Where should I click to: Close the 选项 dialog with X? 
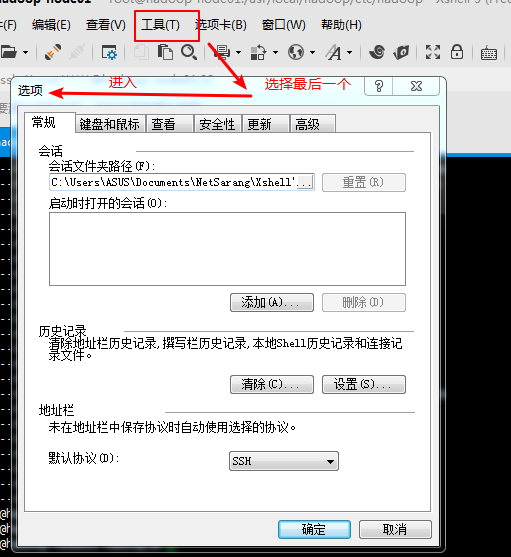click(416, 86)
